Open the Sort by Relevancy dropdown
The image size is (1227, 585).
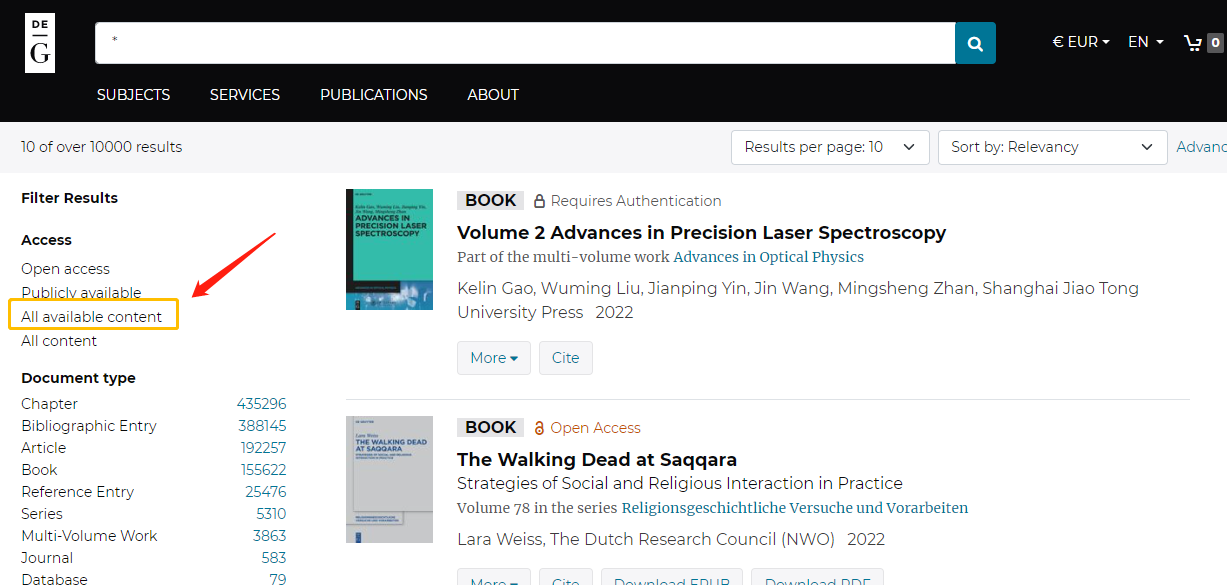click(1051, 147)
